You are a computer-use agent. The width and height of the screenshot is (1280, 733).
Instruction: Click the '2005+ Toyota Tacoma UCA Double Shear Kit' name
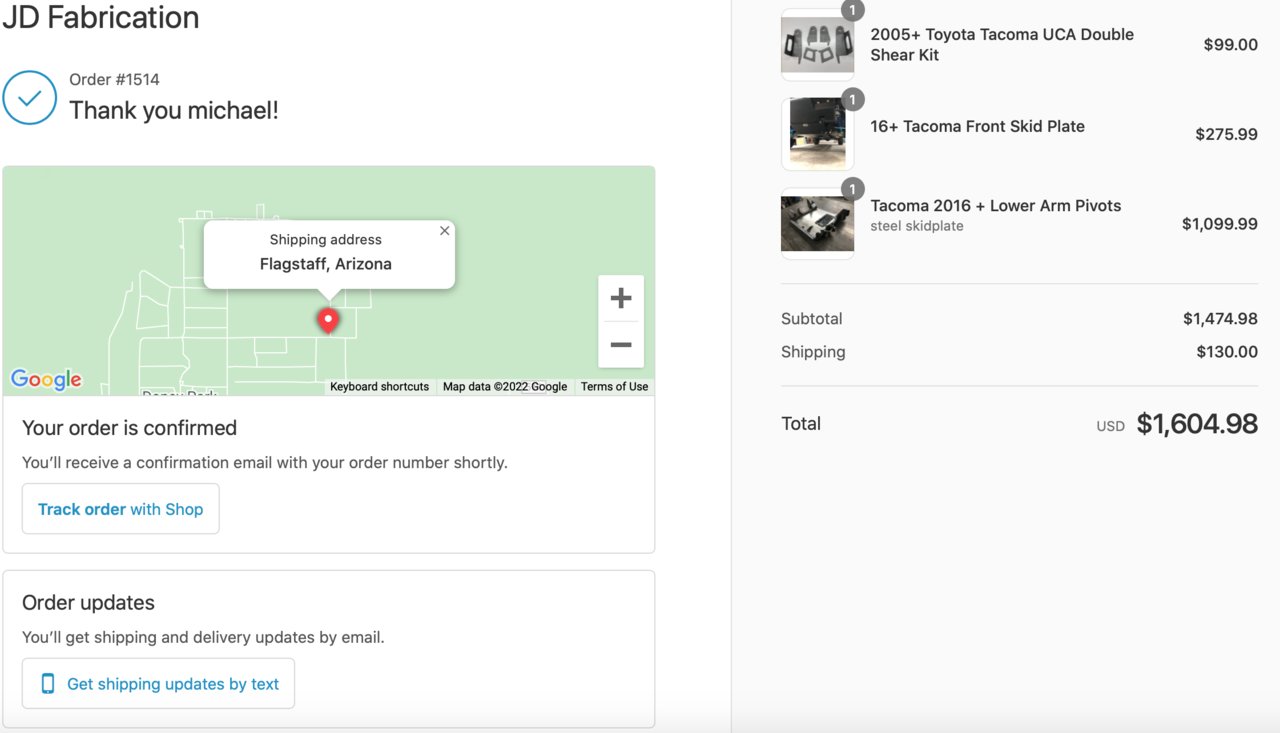[x=1002, y=44]
